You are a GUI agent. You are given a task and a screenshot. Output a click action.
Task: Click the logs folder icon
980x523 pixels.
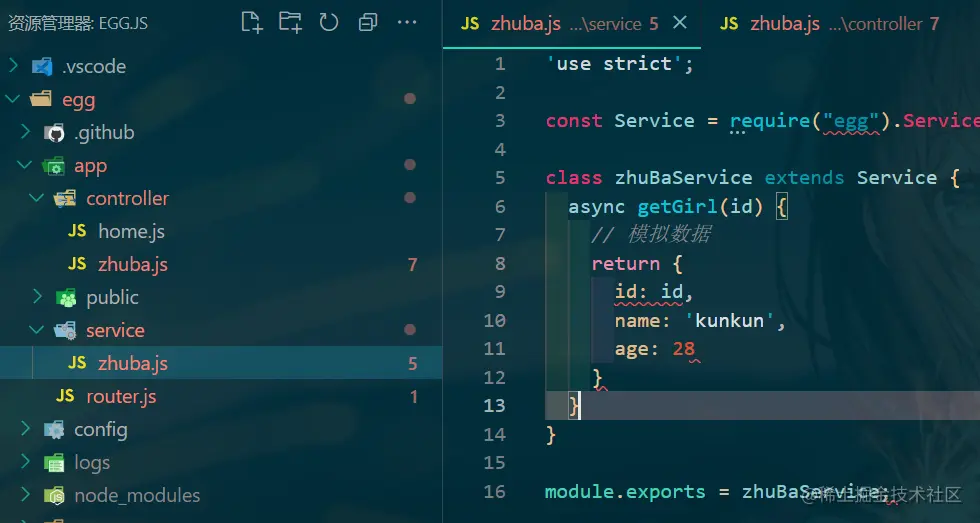coord(54,462)
